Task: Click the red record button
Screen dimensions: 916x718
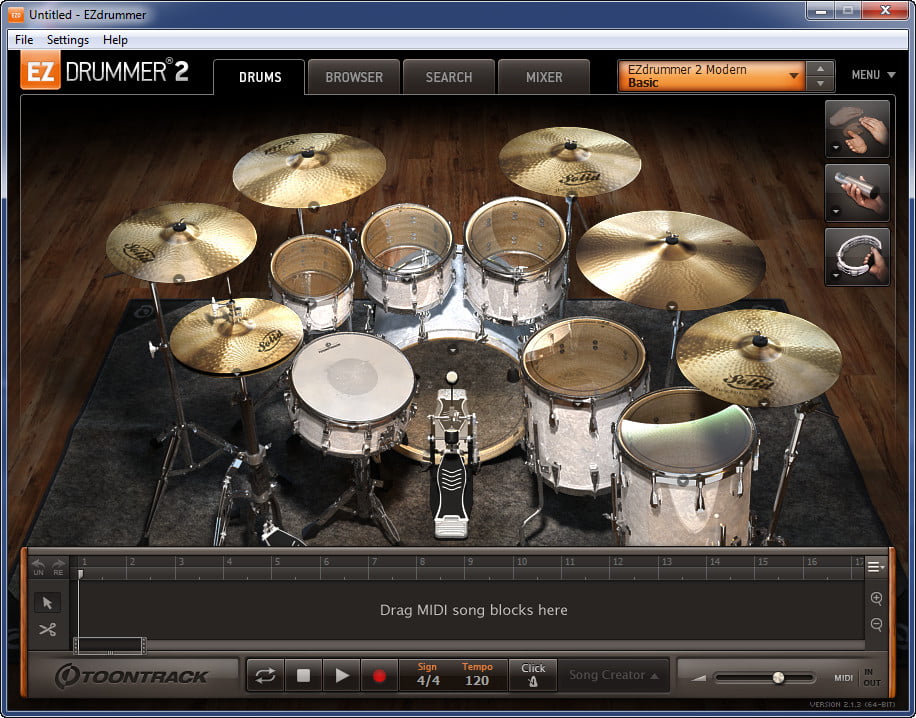Action: (379, 676)
